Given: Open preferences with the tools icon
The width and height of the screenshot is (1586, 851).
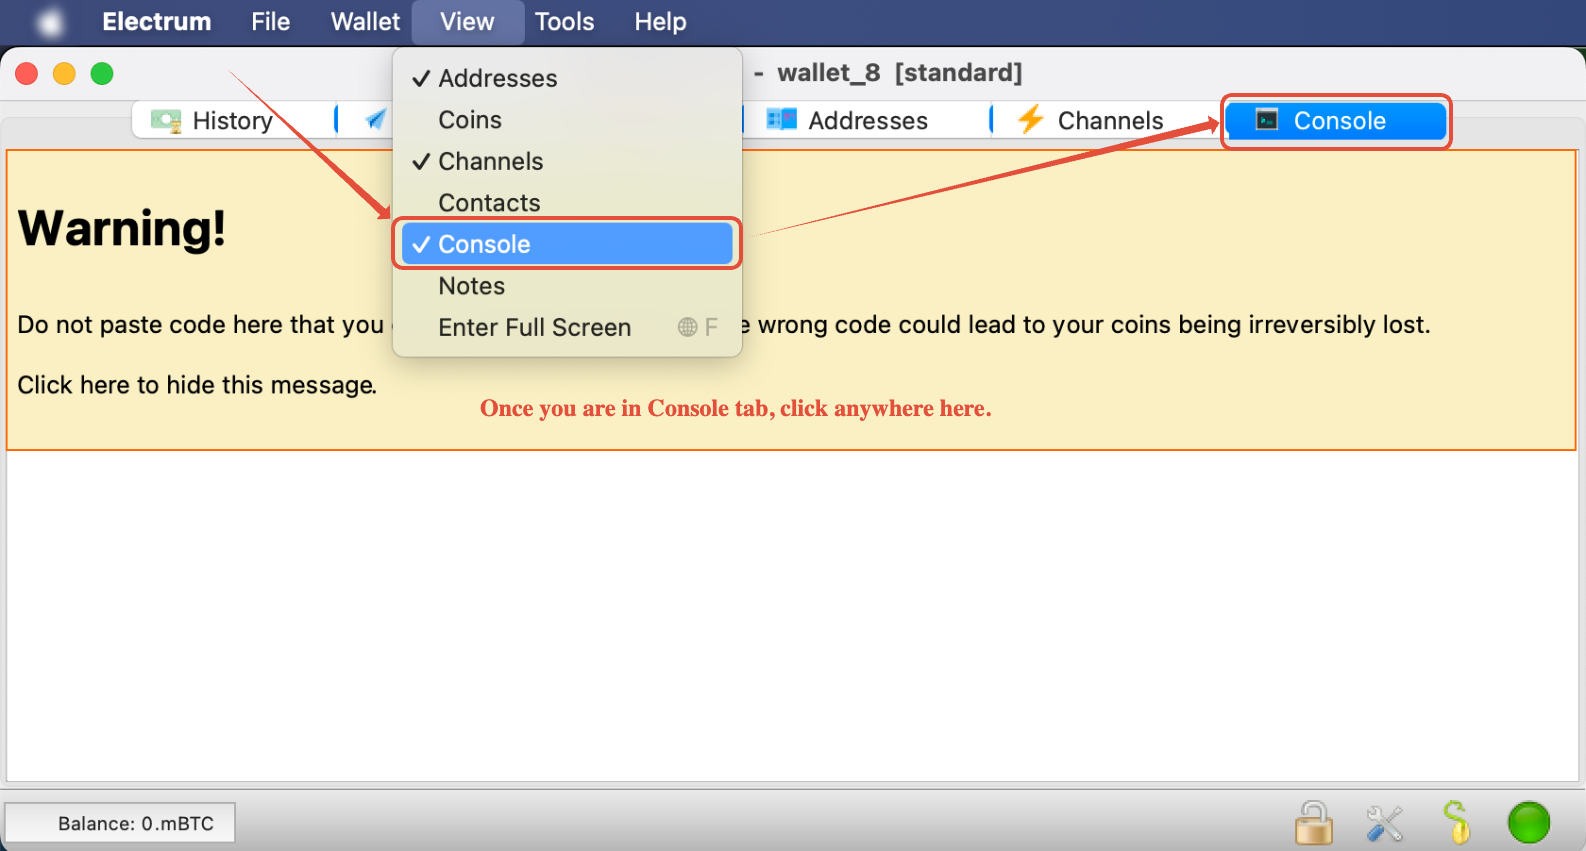Looking at the screenshot, I should tap(1385, 823).
